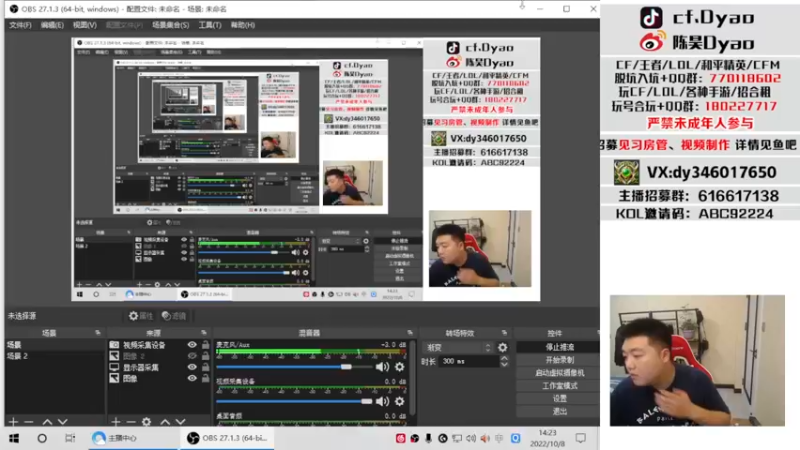Open the 工具(T) menu

pos(210,25)
